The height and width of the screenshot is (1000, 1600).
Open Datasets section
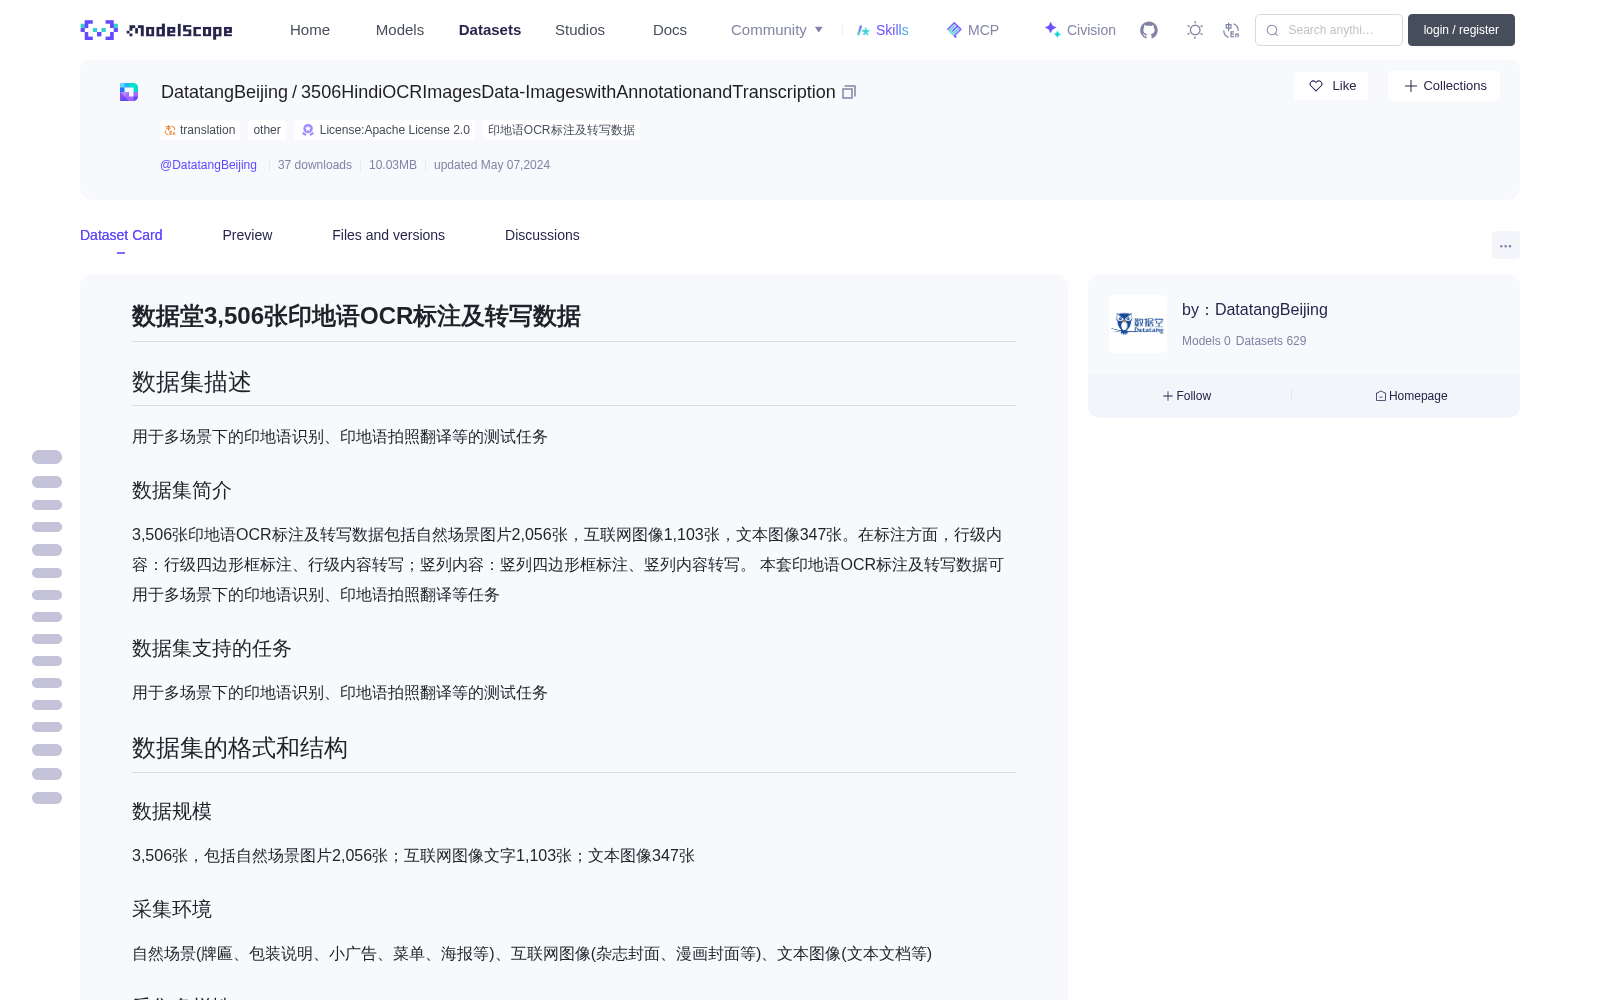(x=490, y=30)
